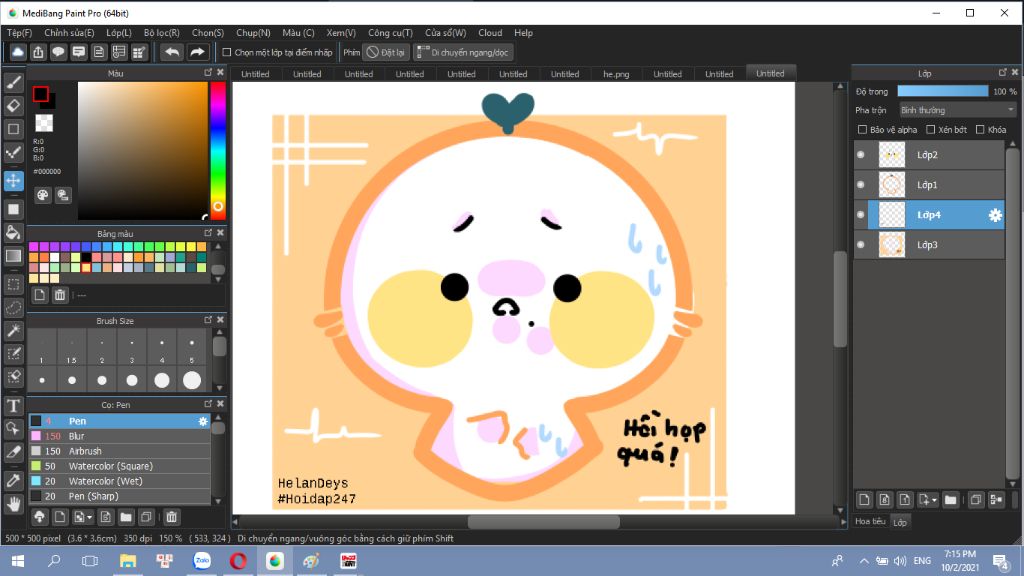Enable 'Khóa' checkbox

click(980, 129)
